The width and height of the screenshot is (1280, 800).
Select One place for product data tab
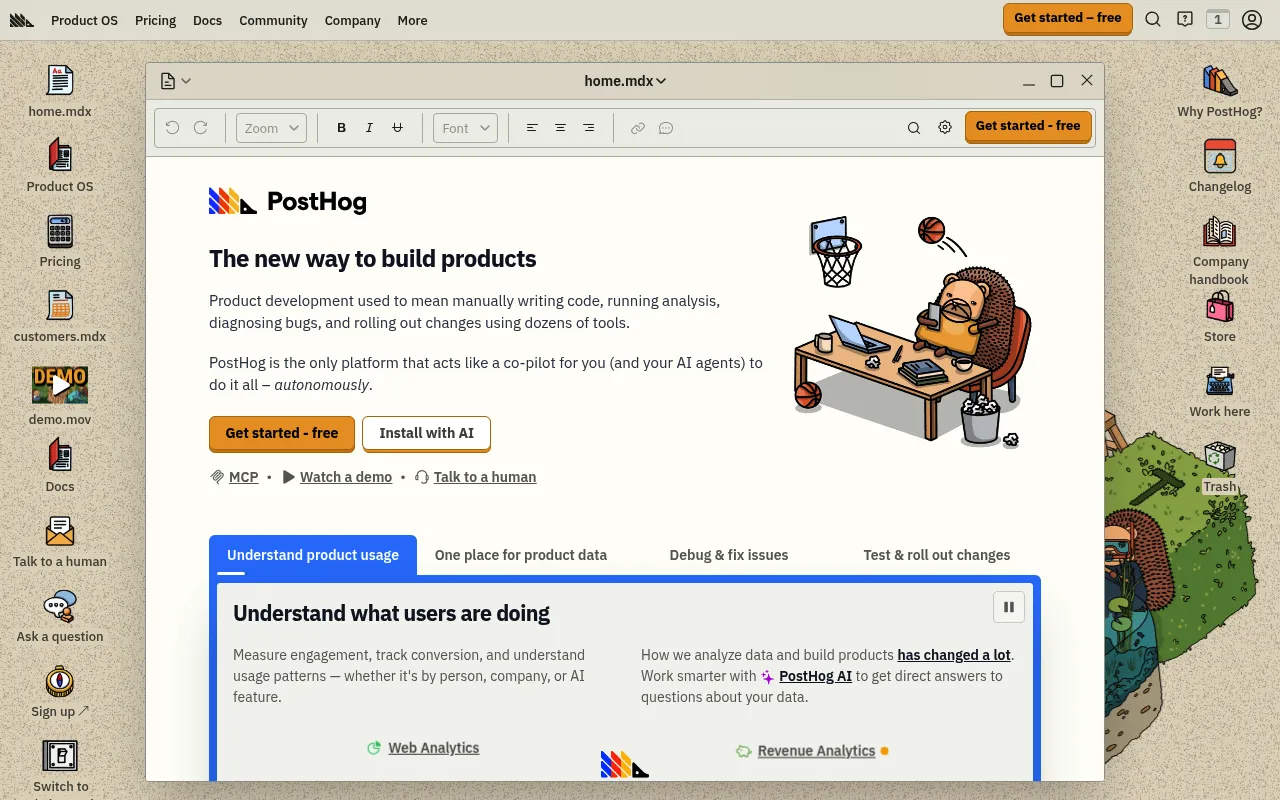tap(521, 555)
